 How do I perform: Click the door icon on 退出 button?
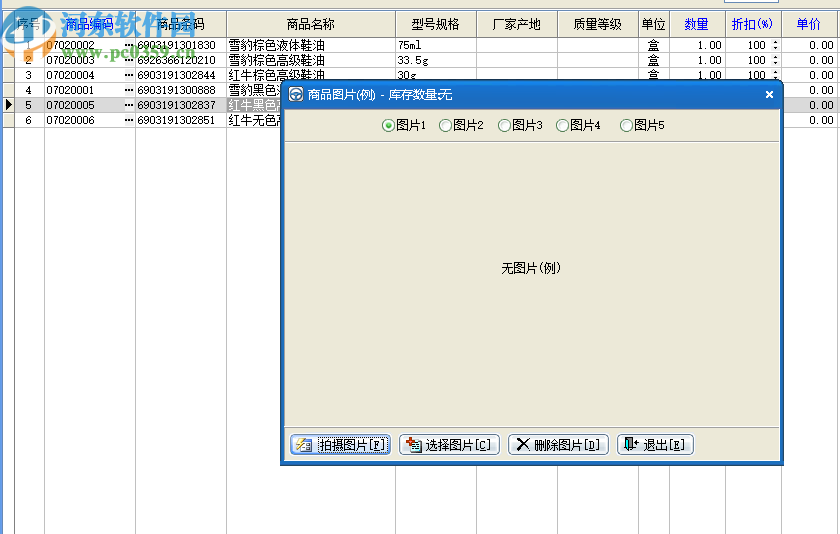(632, 444)
